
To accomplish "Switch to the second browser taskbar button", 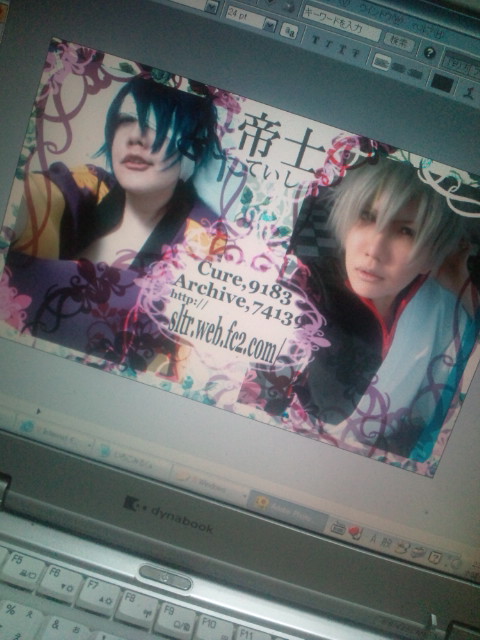I will pyautogui.click(x=131, y=458).
